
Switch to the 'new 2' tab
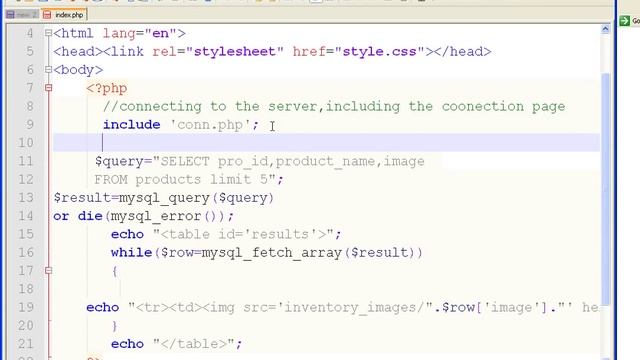point(22,15)
